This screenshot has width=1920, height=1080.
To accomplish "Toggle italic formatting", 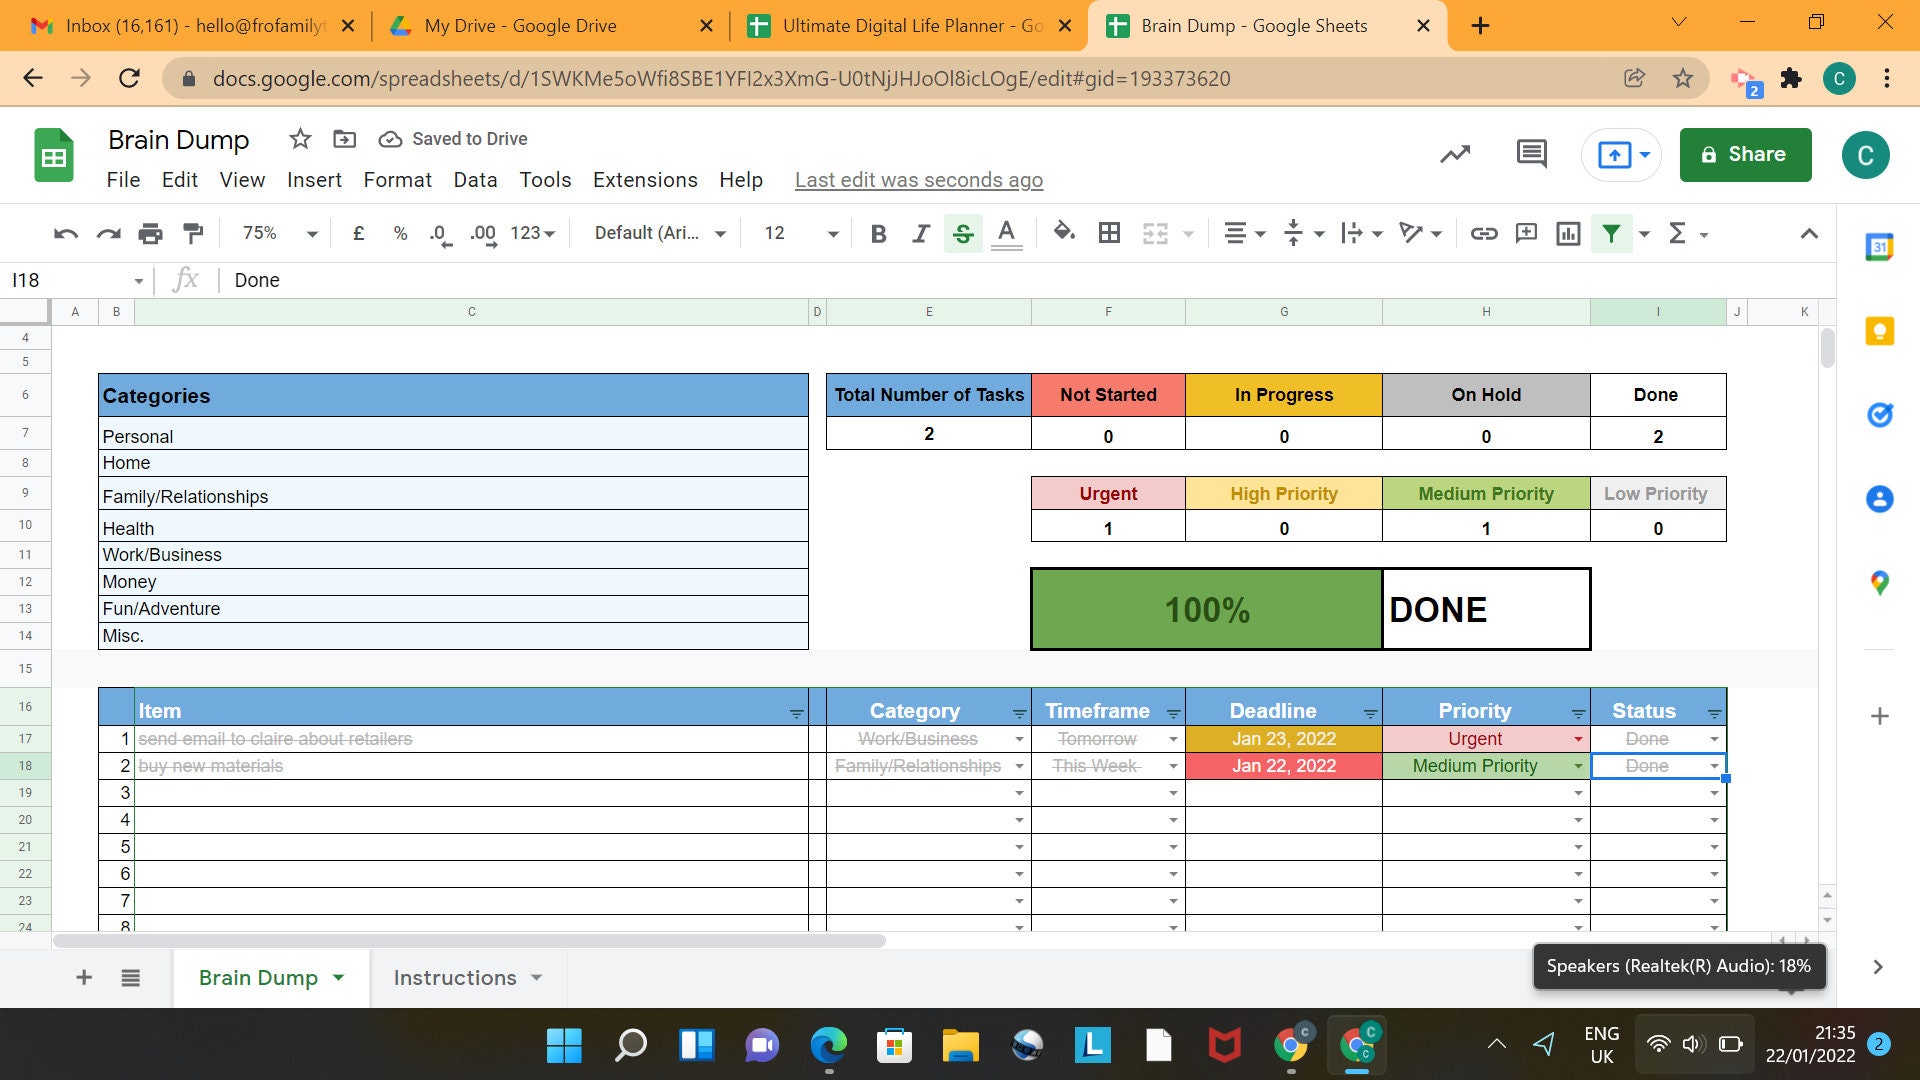I will tap(920, 233).
